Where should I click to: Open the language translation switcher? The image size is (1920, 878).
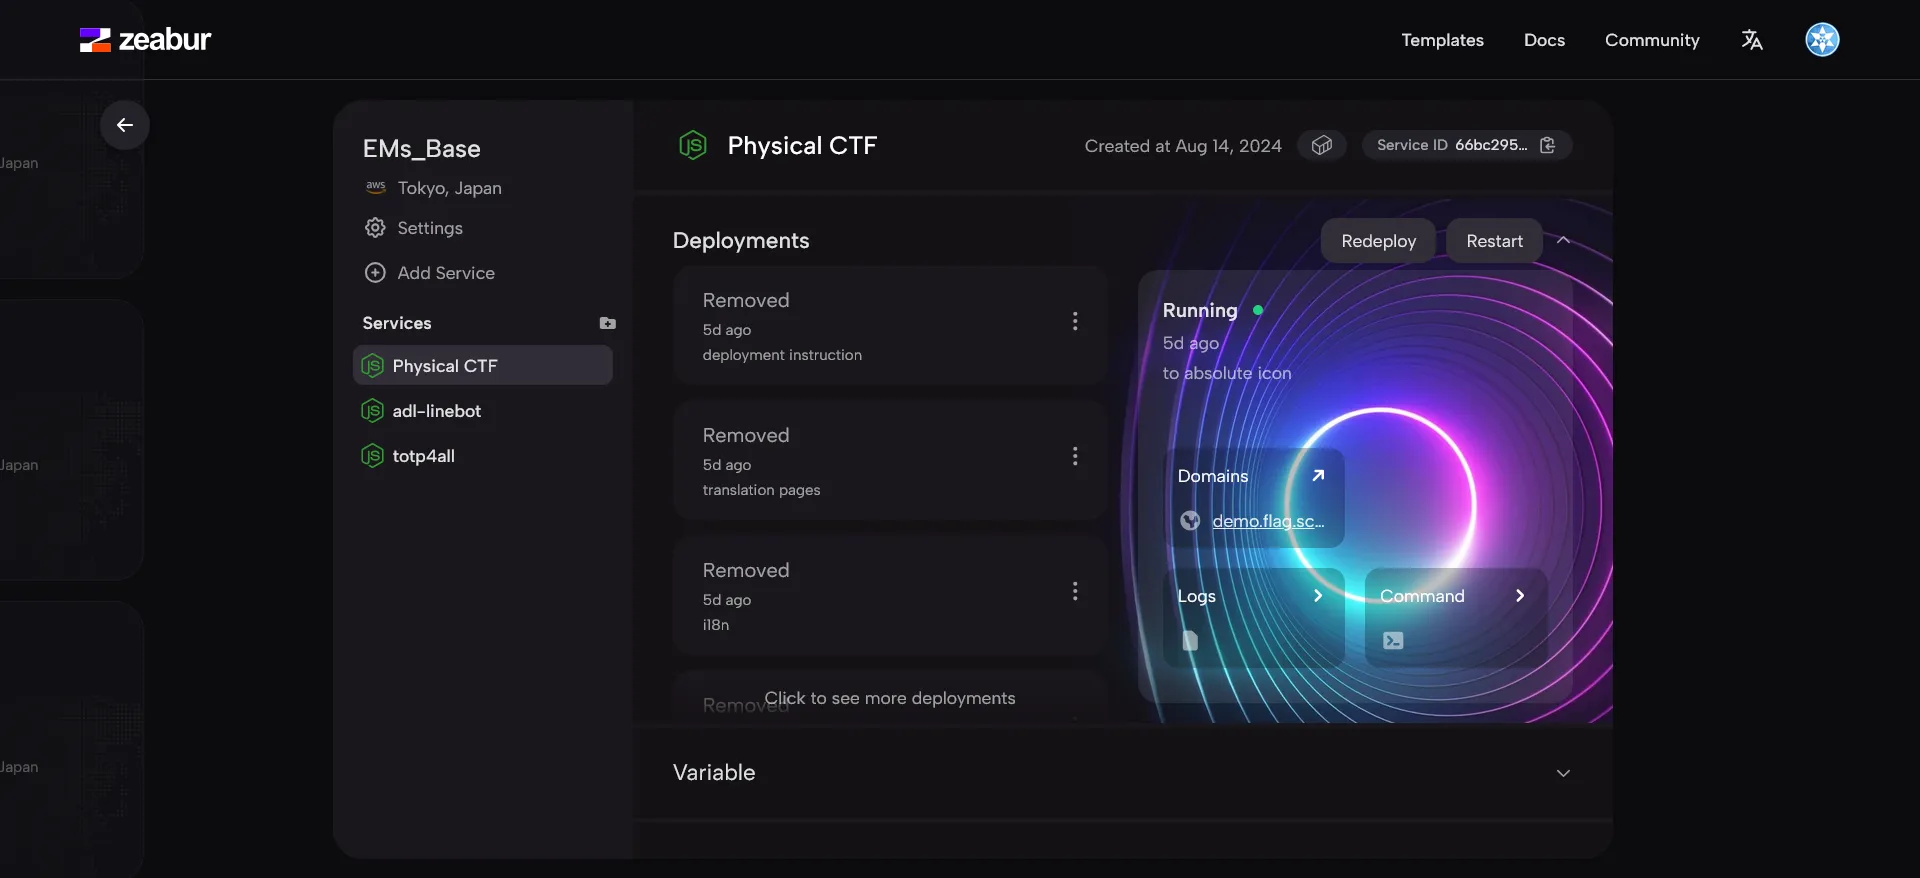point(1751,40)
